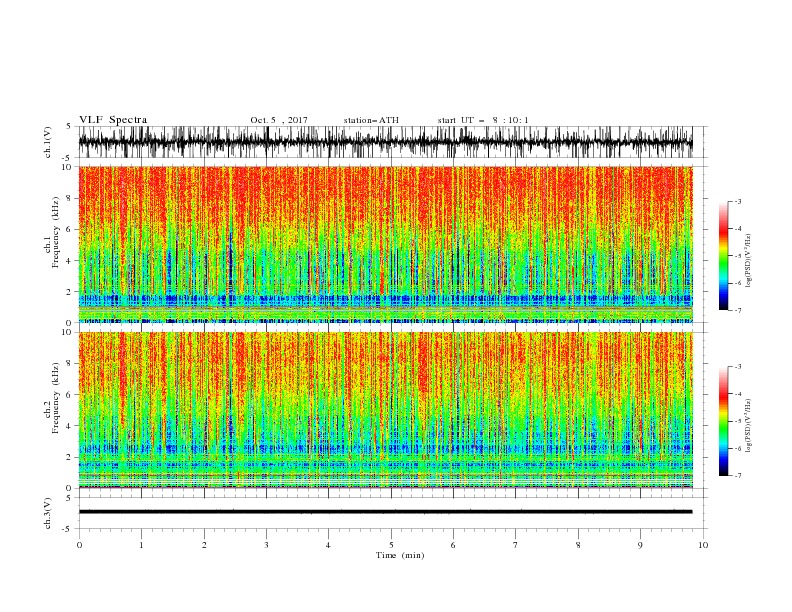The image size is (792, 612).
Task: Click the ch.2 spectrogram color bar
Action: [723, 421]
